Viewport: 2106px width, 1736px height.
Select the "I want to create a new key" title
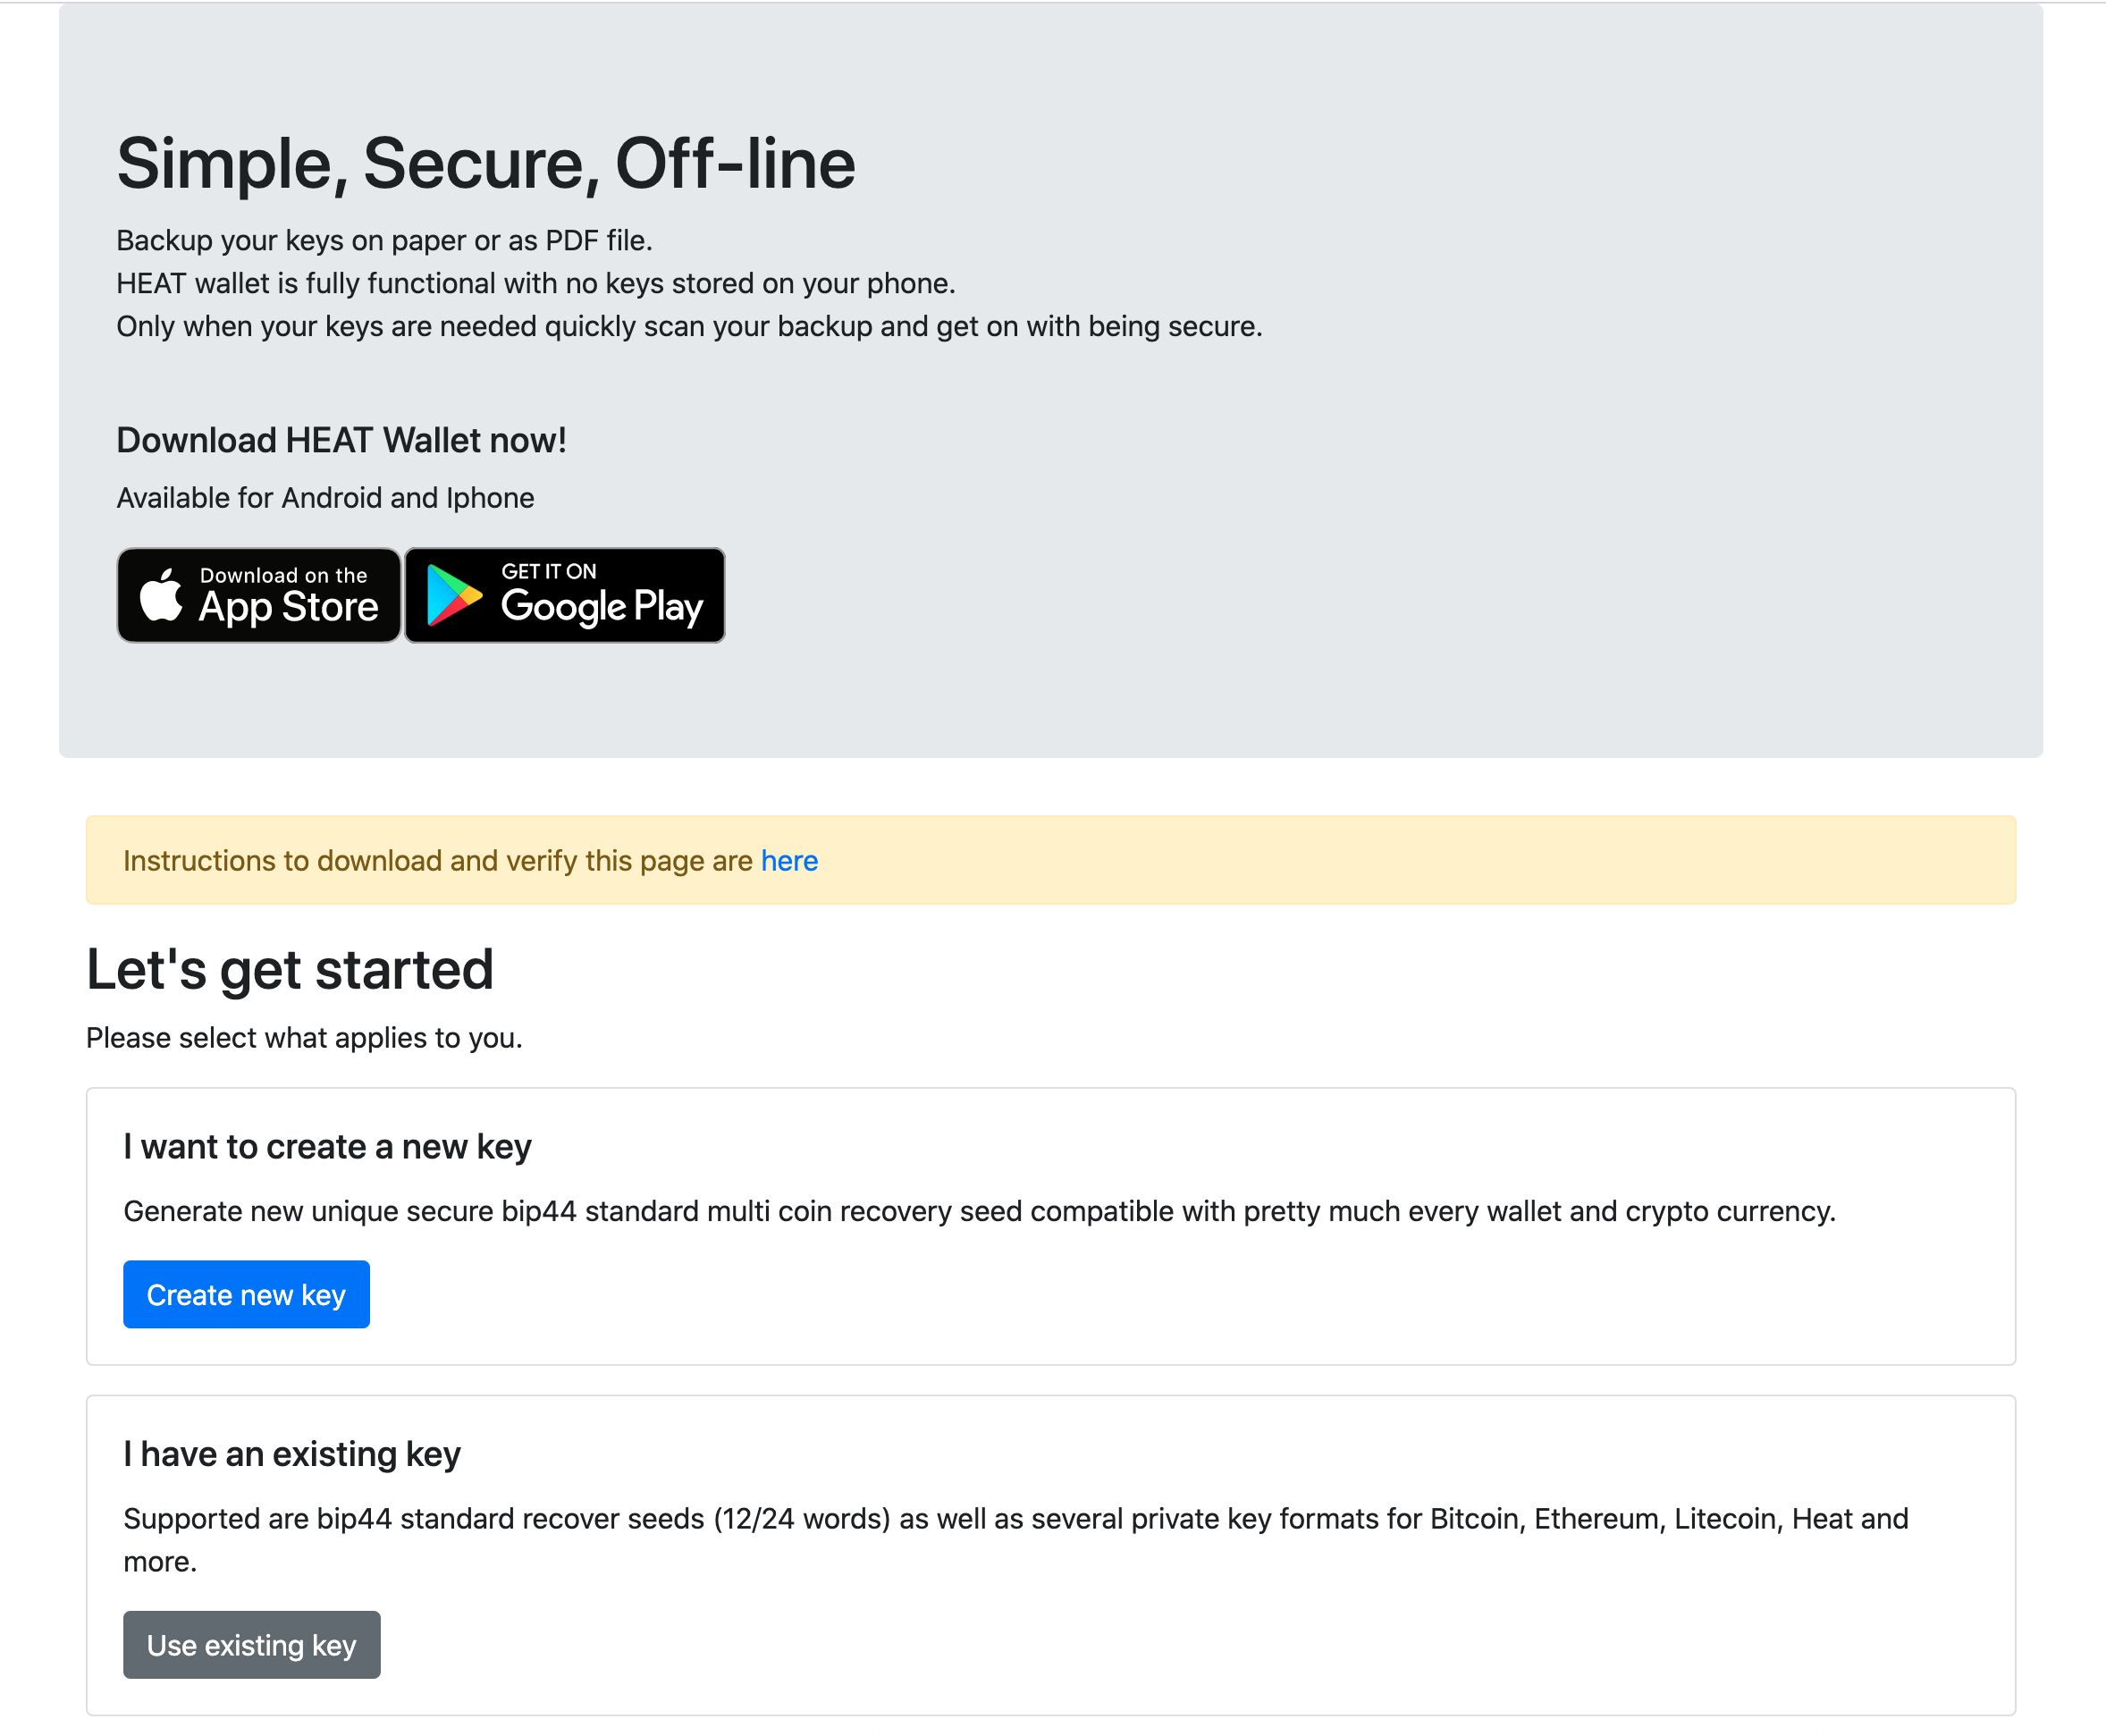tap(327, 1147)
